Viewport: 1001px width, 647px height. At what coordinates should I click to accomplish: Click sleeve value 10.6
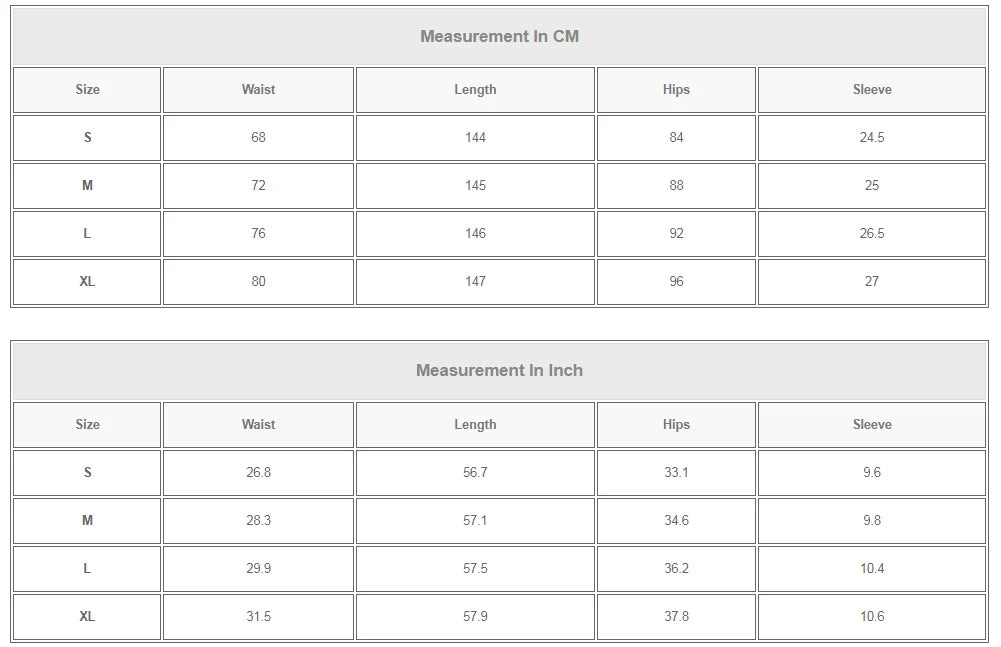872,617
